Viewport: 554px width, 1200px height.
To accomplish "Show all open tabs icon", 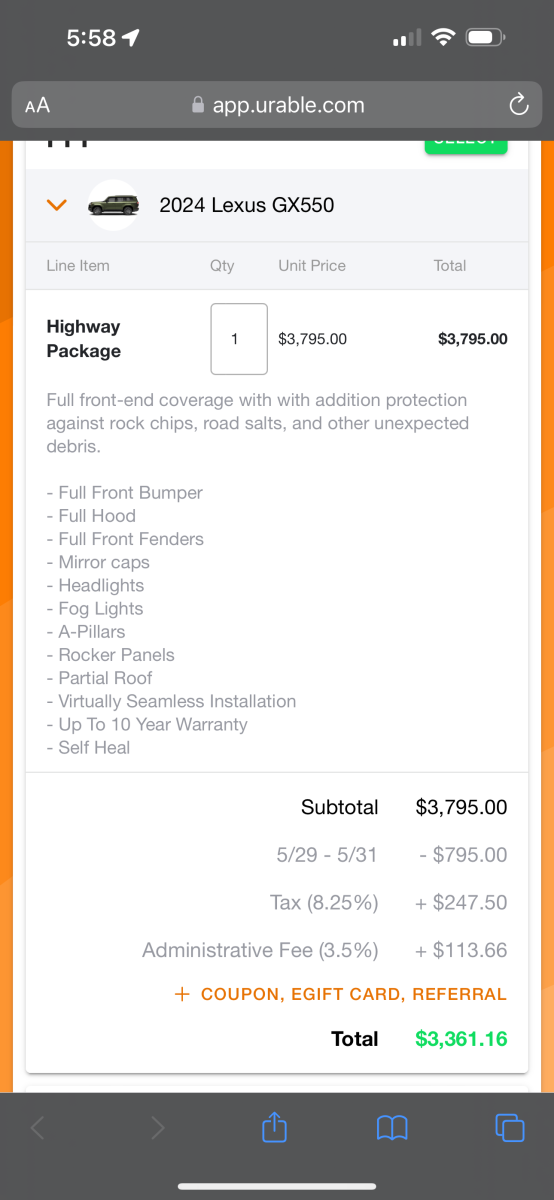I will [510, 1128].
